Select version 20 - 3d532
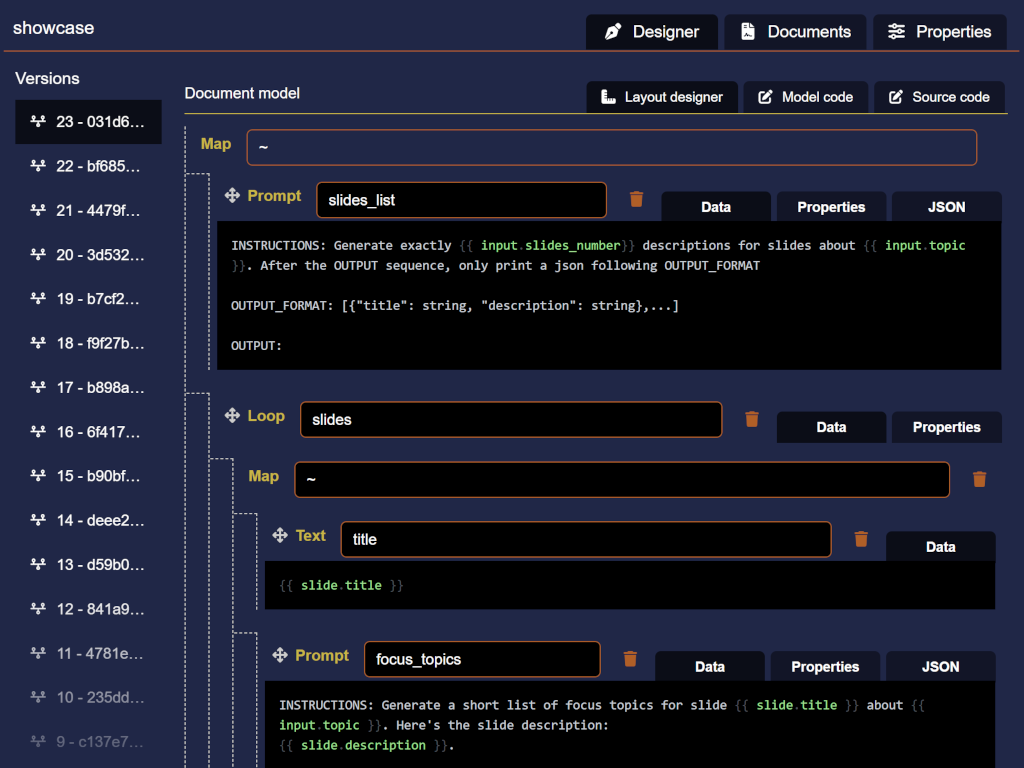Viewport: 1024px width, 768px height. (88, 255)
